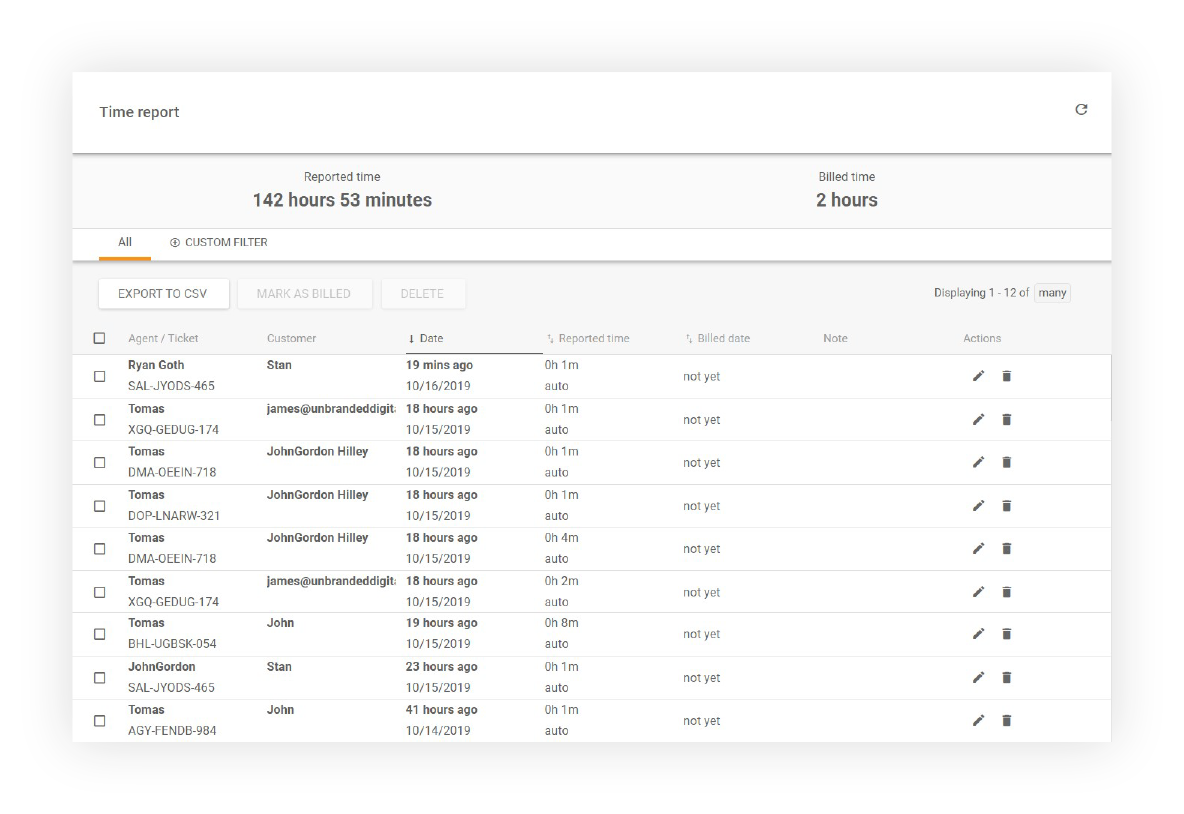Click the Delete button in the toolbar
Screen dimensions: 1184x814
423,293
